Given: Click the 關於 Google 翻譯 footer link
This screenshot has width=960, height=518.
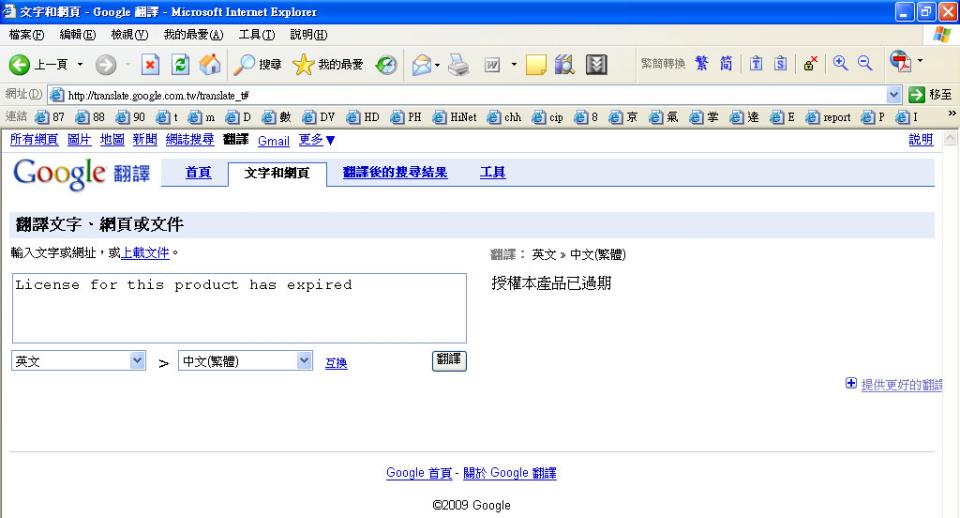Looking at the screenshot, I should [509, 473].
